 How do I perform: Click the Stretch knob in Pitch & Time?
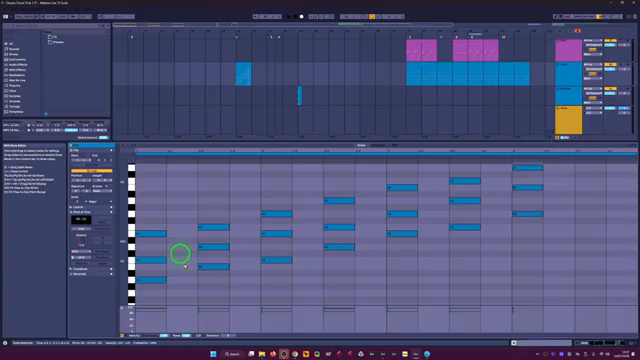pos(81,241)
